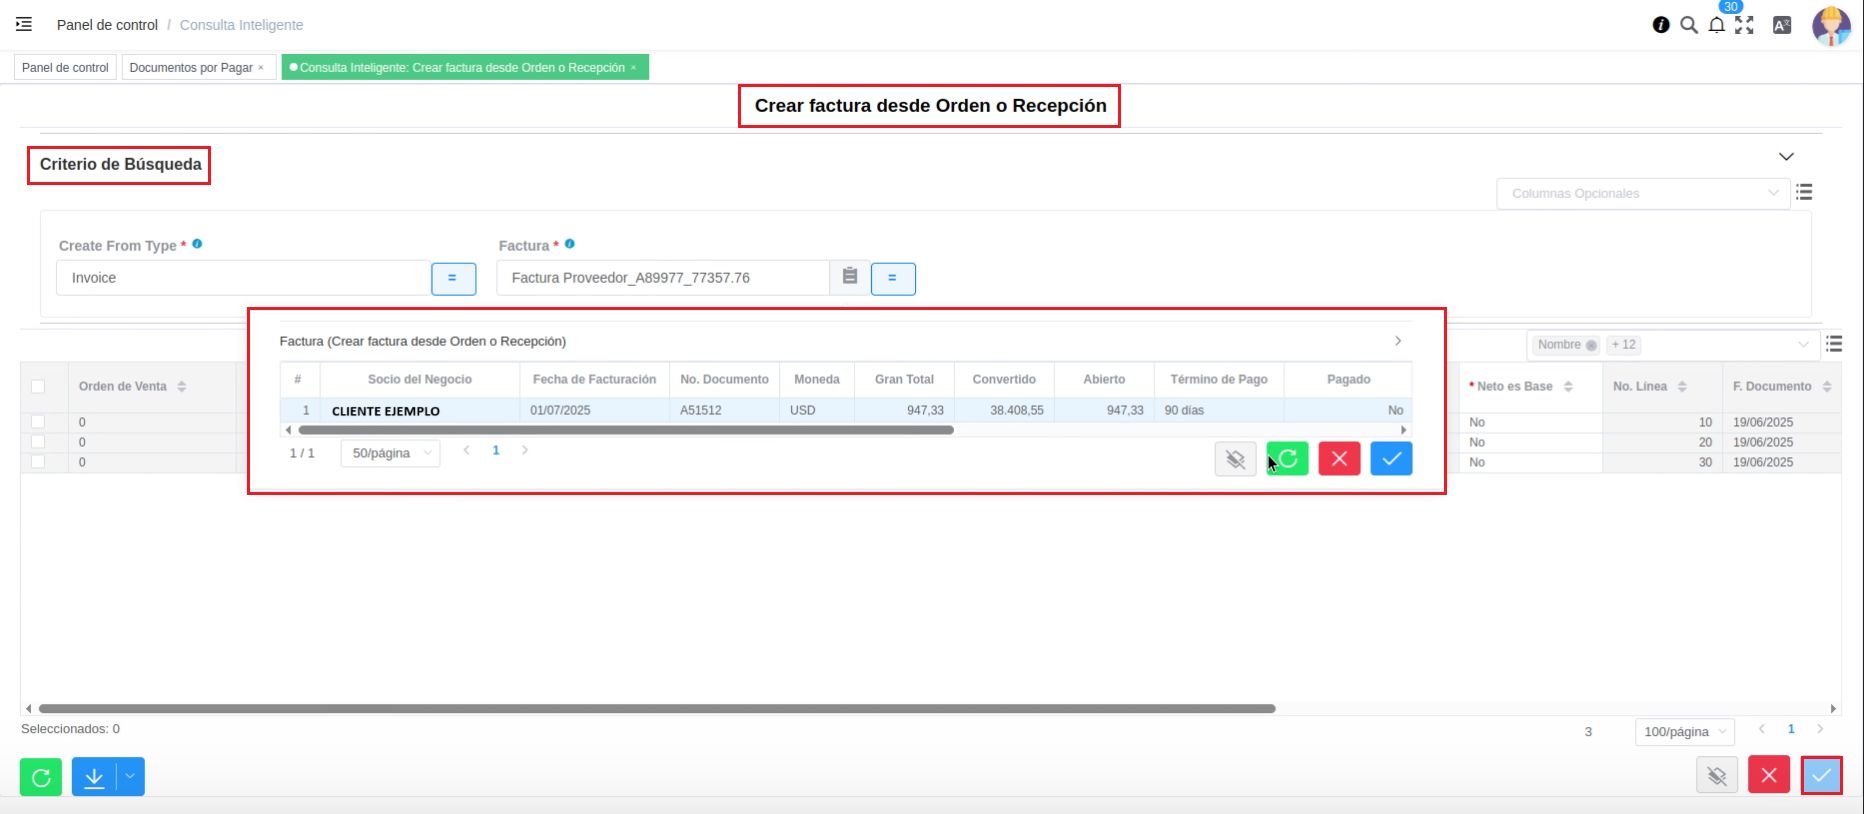1864x814 pixels.
Task: Click the green refresh button in Factura popup
Action: click(1287, 459)
